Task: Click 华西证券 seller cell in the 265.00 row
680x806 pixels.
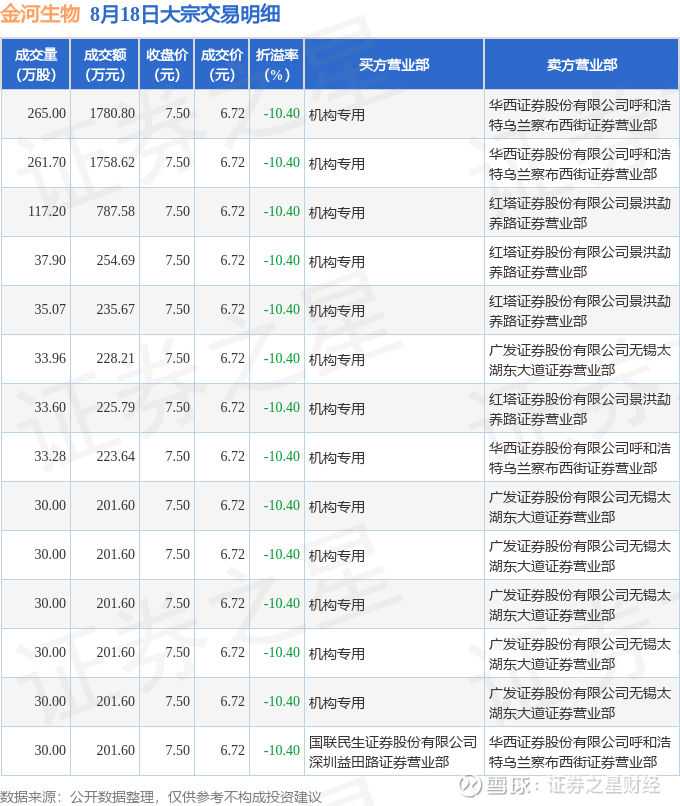Action: (x=580, y=115)
